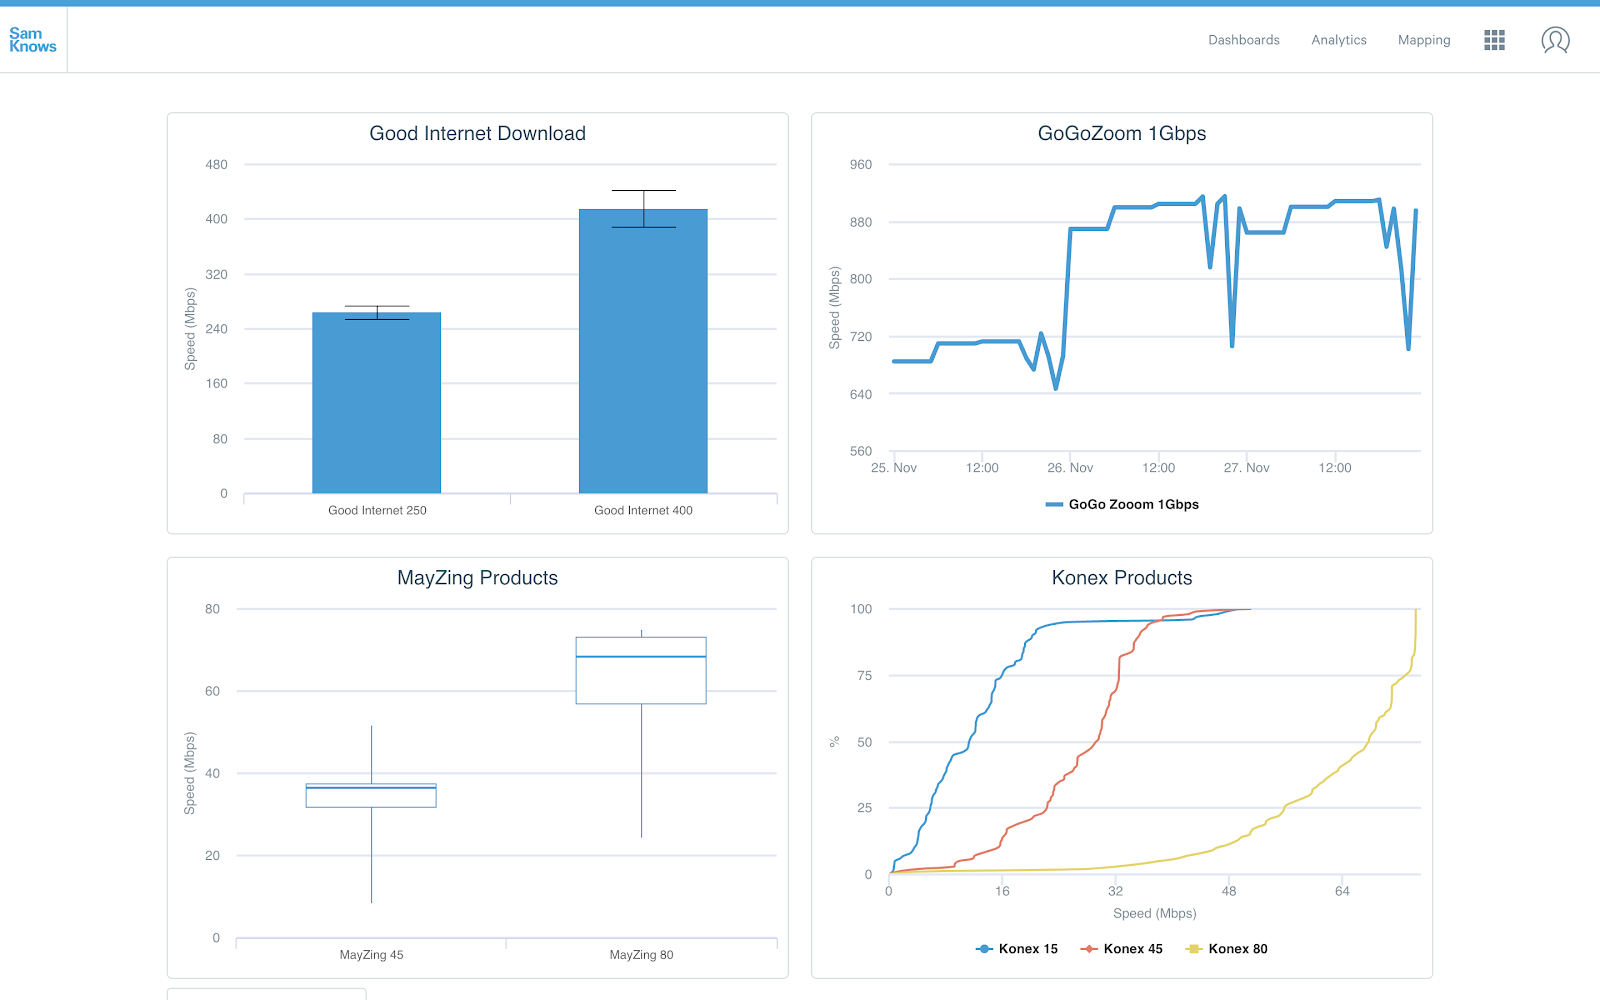Open the Dashboards menu
Screen dimensions: 1600x1000
pyautogui.click(x=1243, y=40)
